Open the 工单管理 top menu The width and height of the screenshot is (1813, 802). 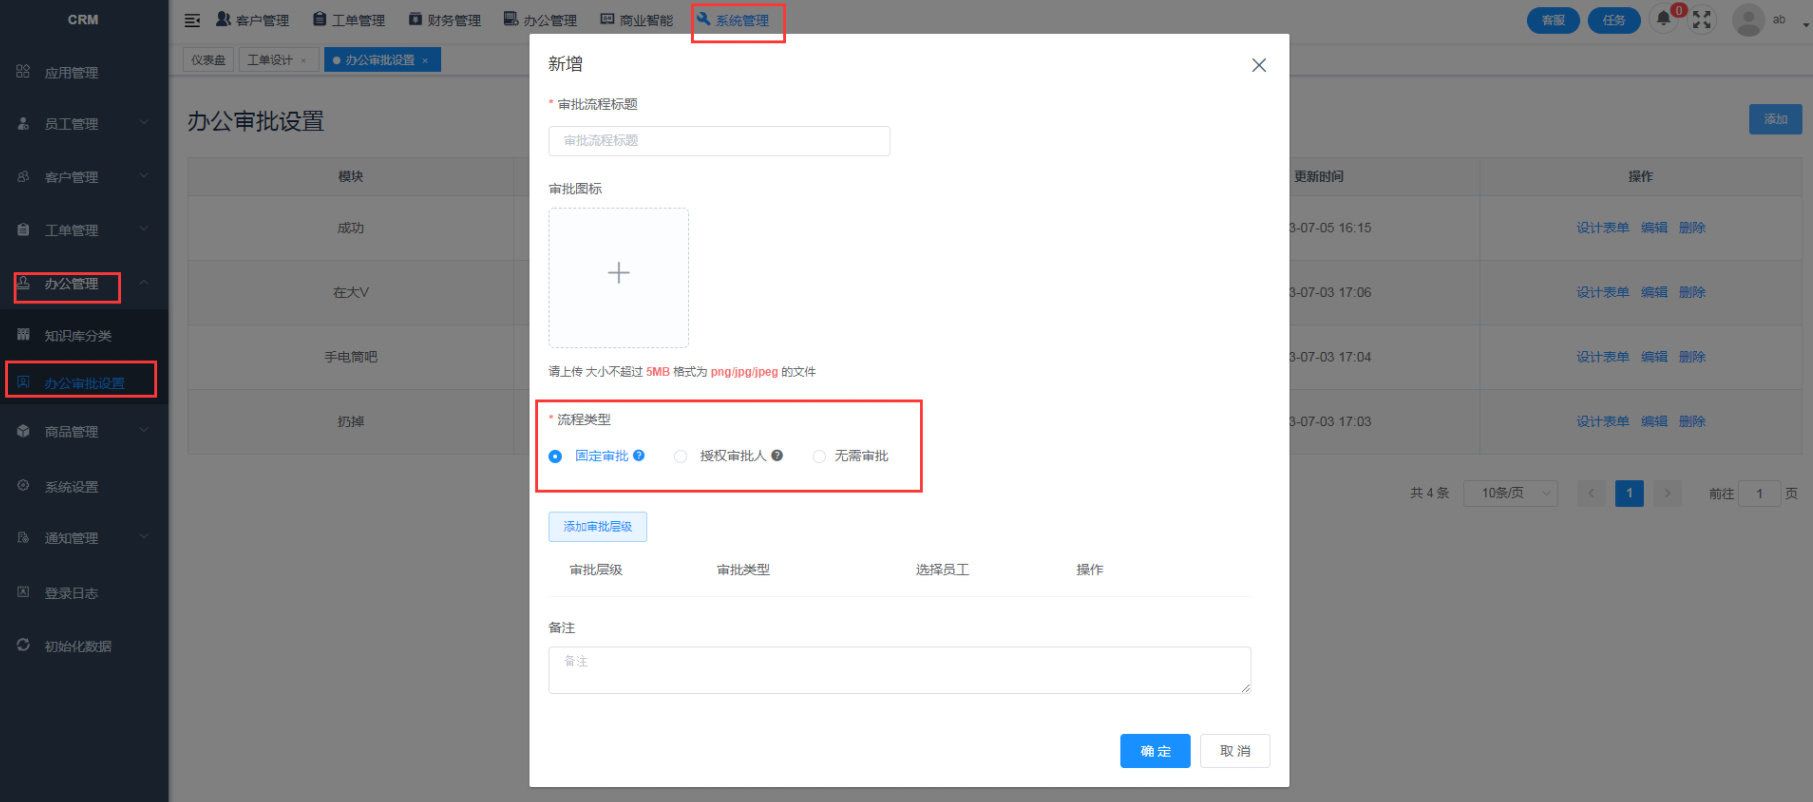pyautogui.click(x=349, y=20)
